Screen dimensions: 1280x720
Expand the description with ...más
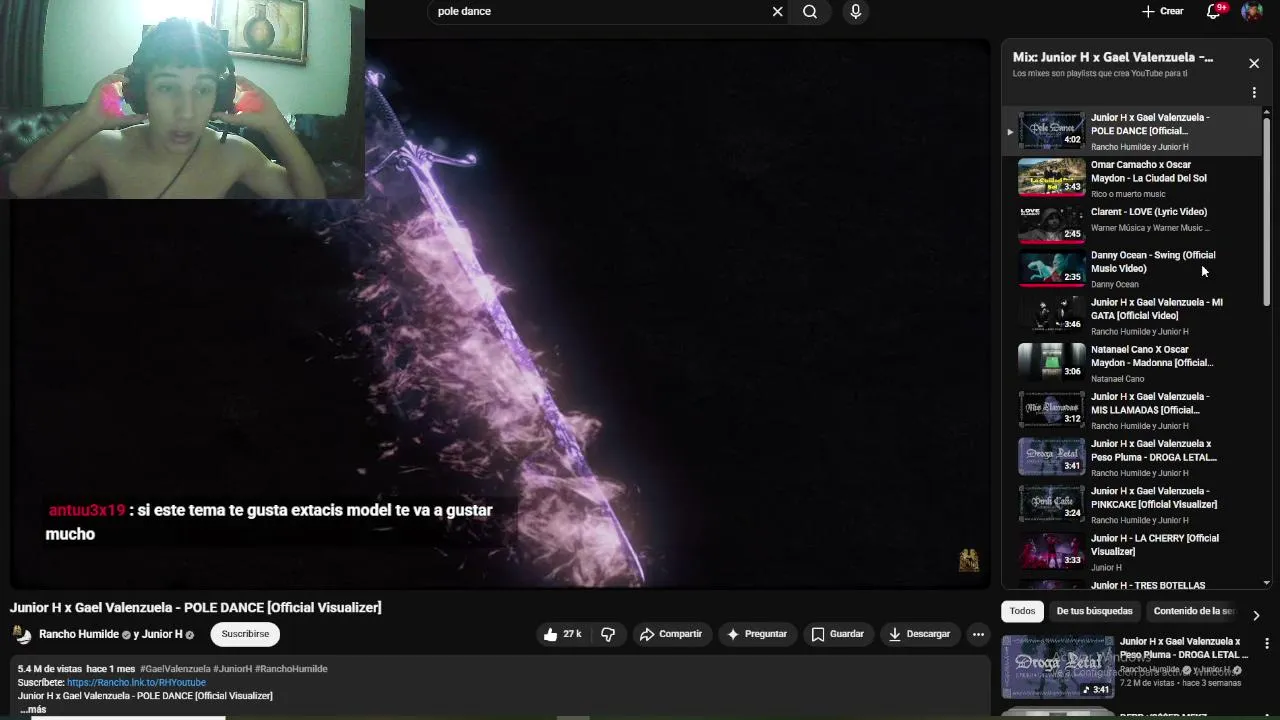coord(33,709)
